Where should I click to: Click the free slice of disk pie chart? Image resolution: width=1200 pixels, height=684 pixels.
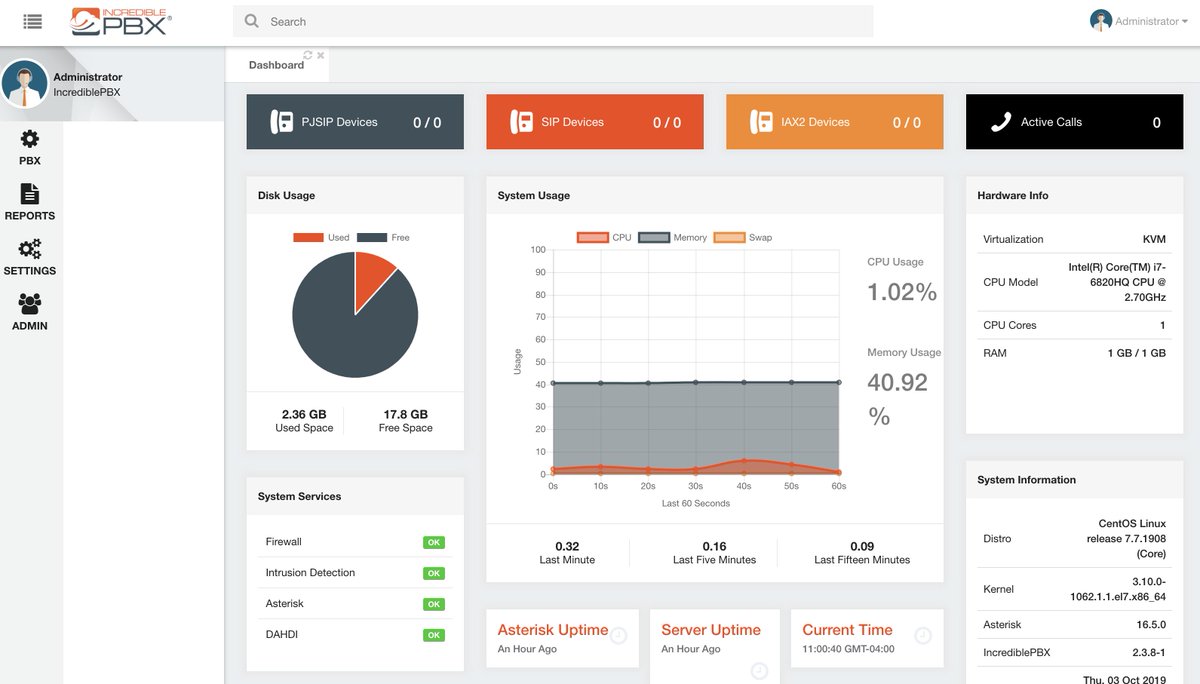[x=345, y=330]
